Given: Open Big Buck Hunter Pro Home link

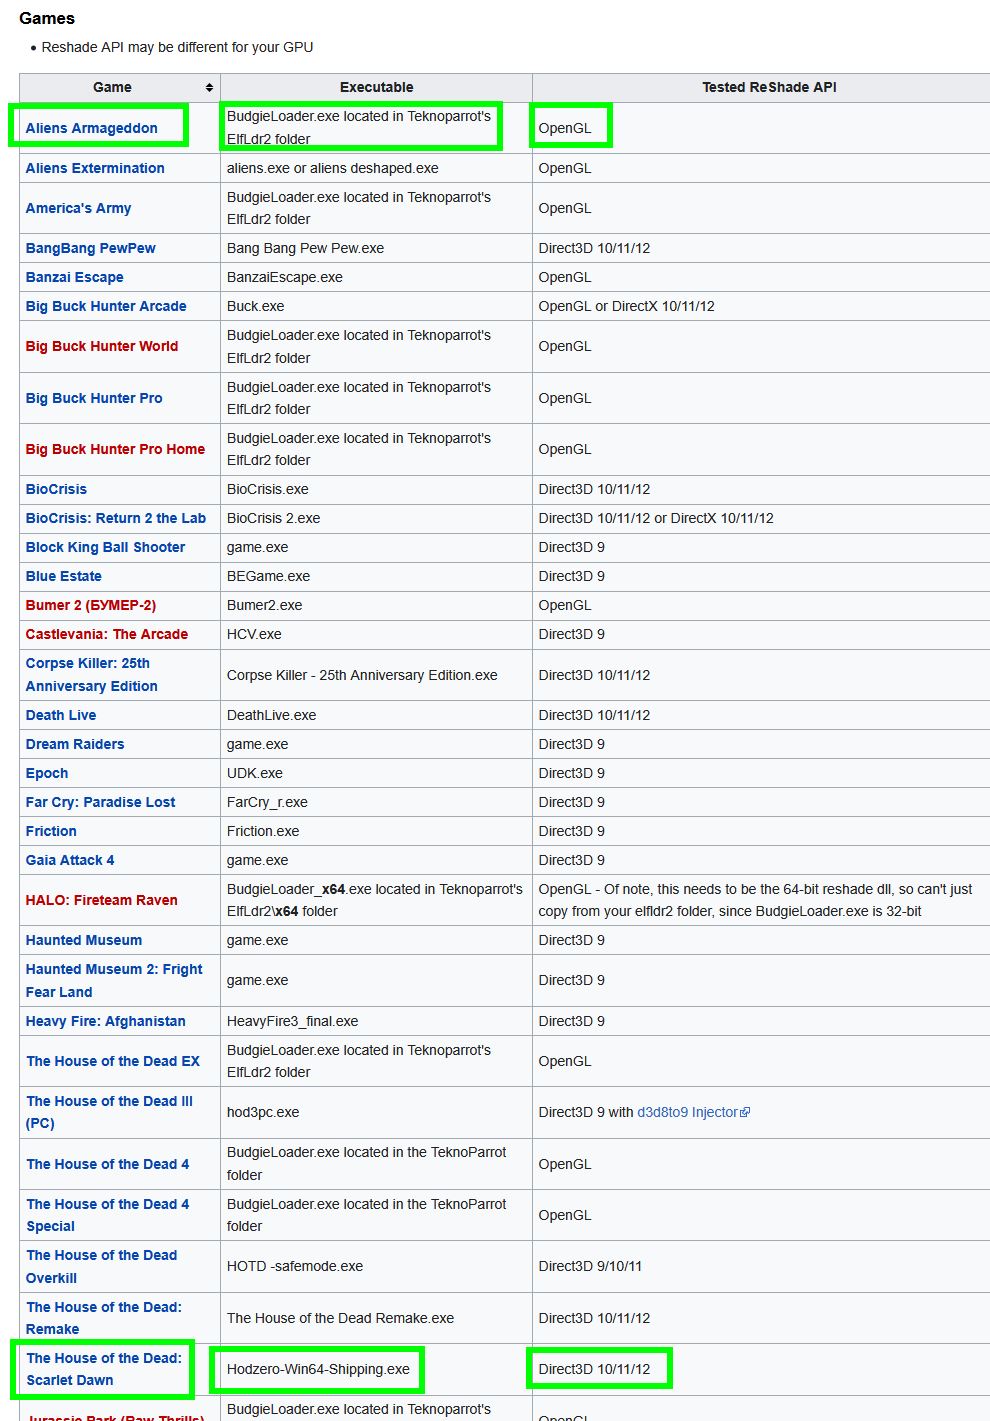Looking at the screenshot, I should (x=115, y=449).
